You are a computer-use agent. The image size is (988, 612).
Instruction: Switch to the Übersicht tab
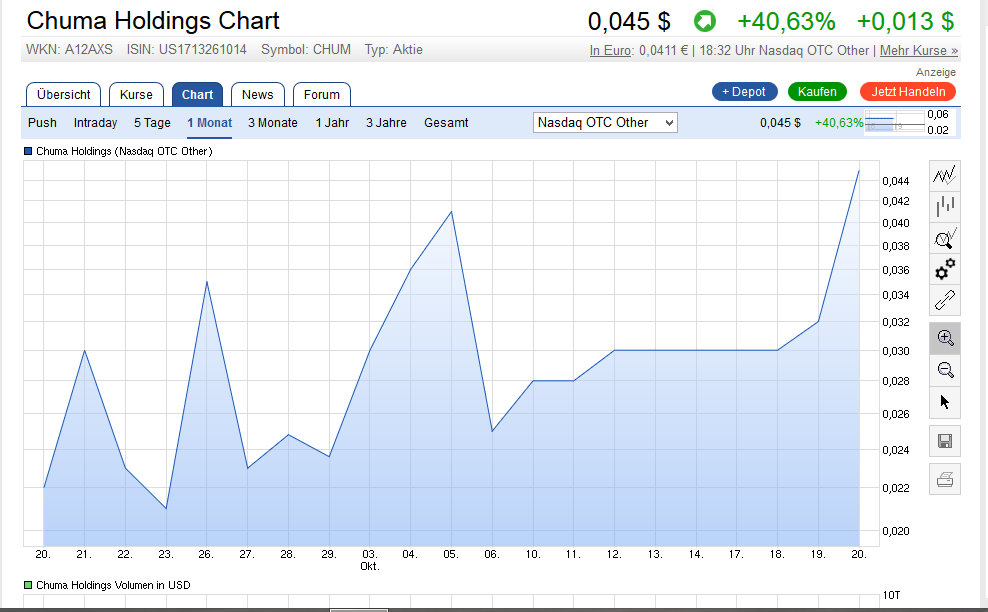[x=64, y=95]
